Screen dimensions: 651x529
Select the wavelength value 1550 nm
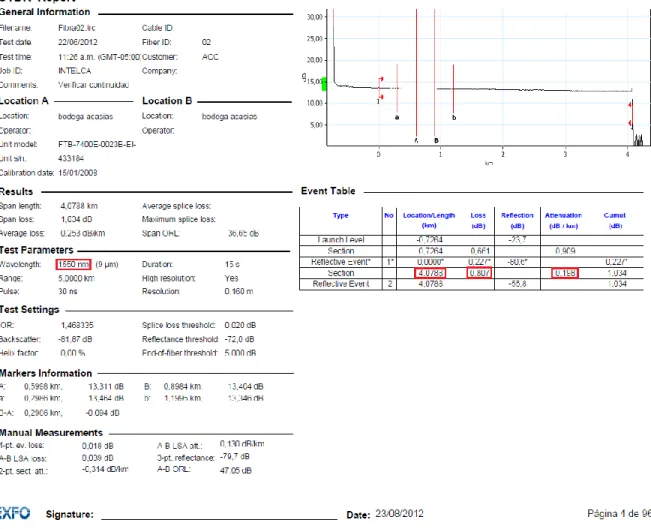tap(73, 264)
